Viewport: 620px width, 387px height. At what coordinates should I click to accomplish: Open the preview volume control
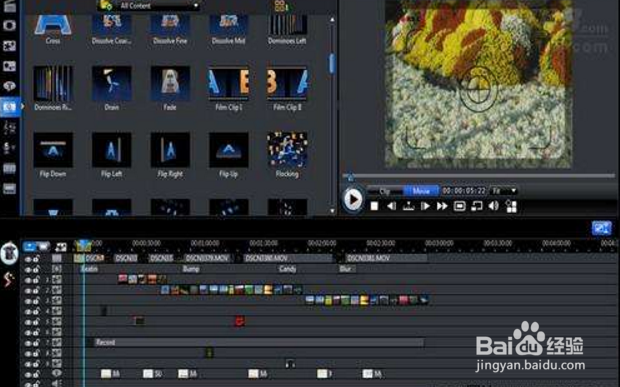[x=493, y=206]
